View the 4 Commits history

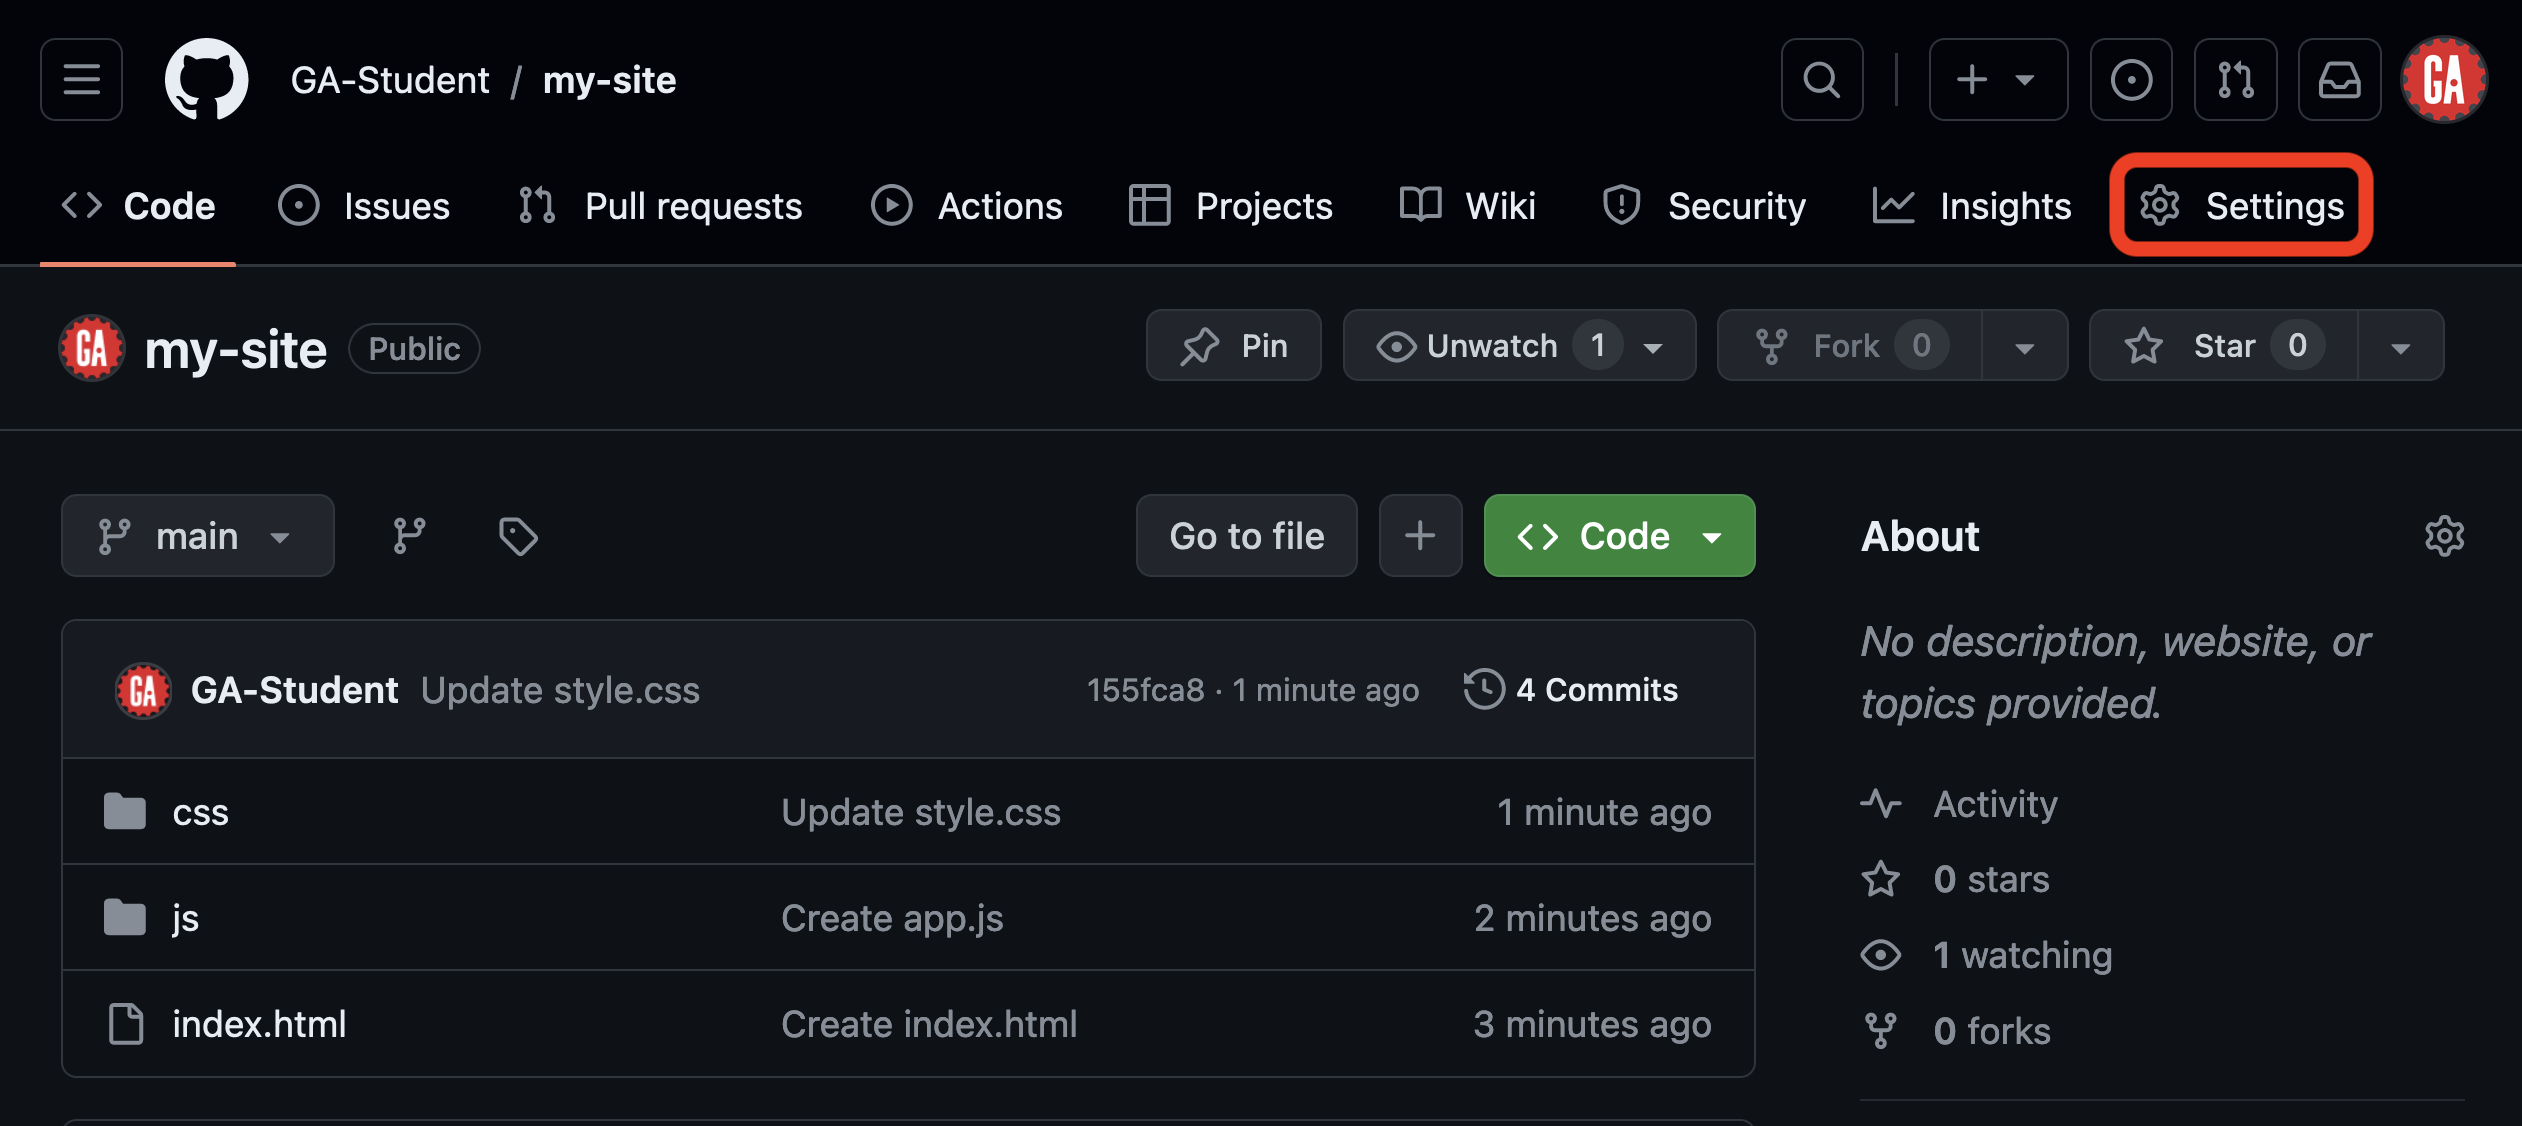(1572, 689)
